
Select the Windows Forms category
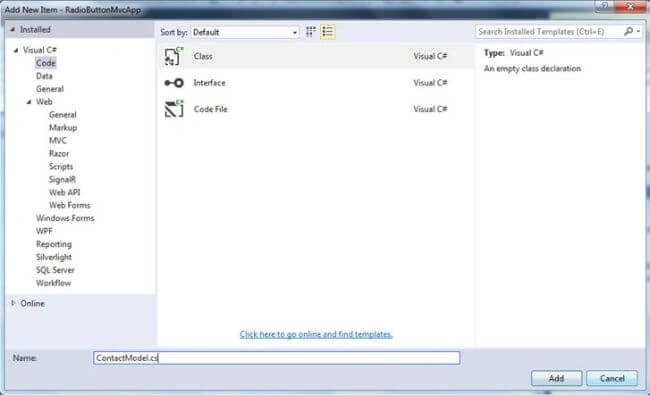pos(65,218)
